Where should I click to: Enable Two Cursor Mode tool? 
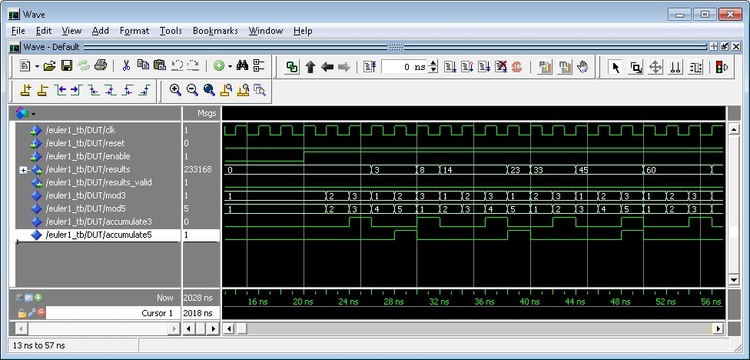pos(675,67)
